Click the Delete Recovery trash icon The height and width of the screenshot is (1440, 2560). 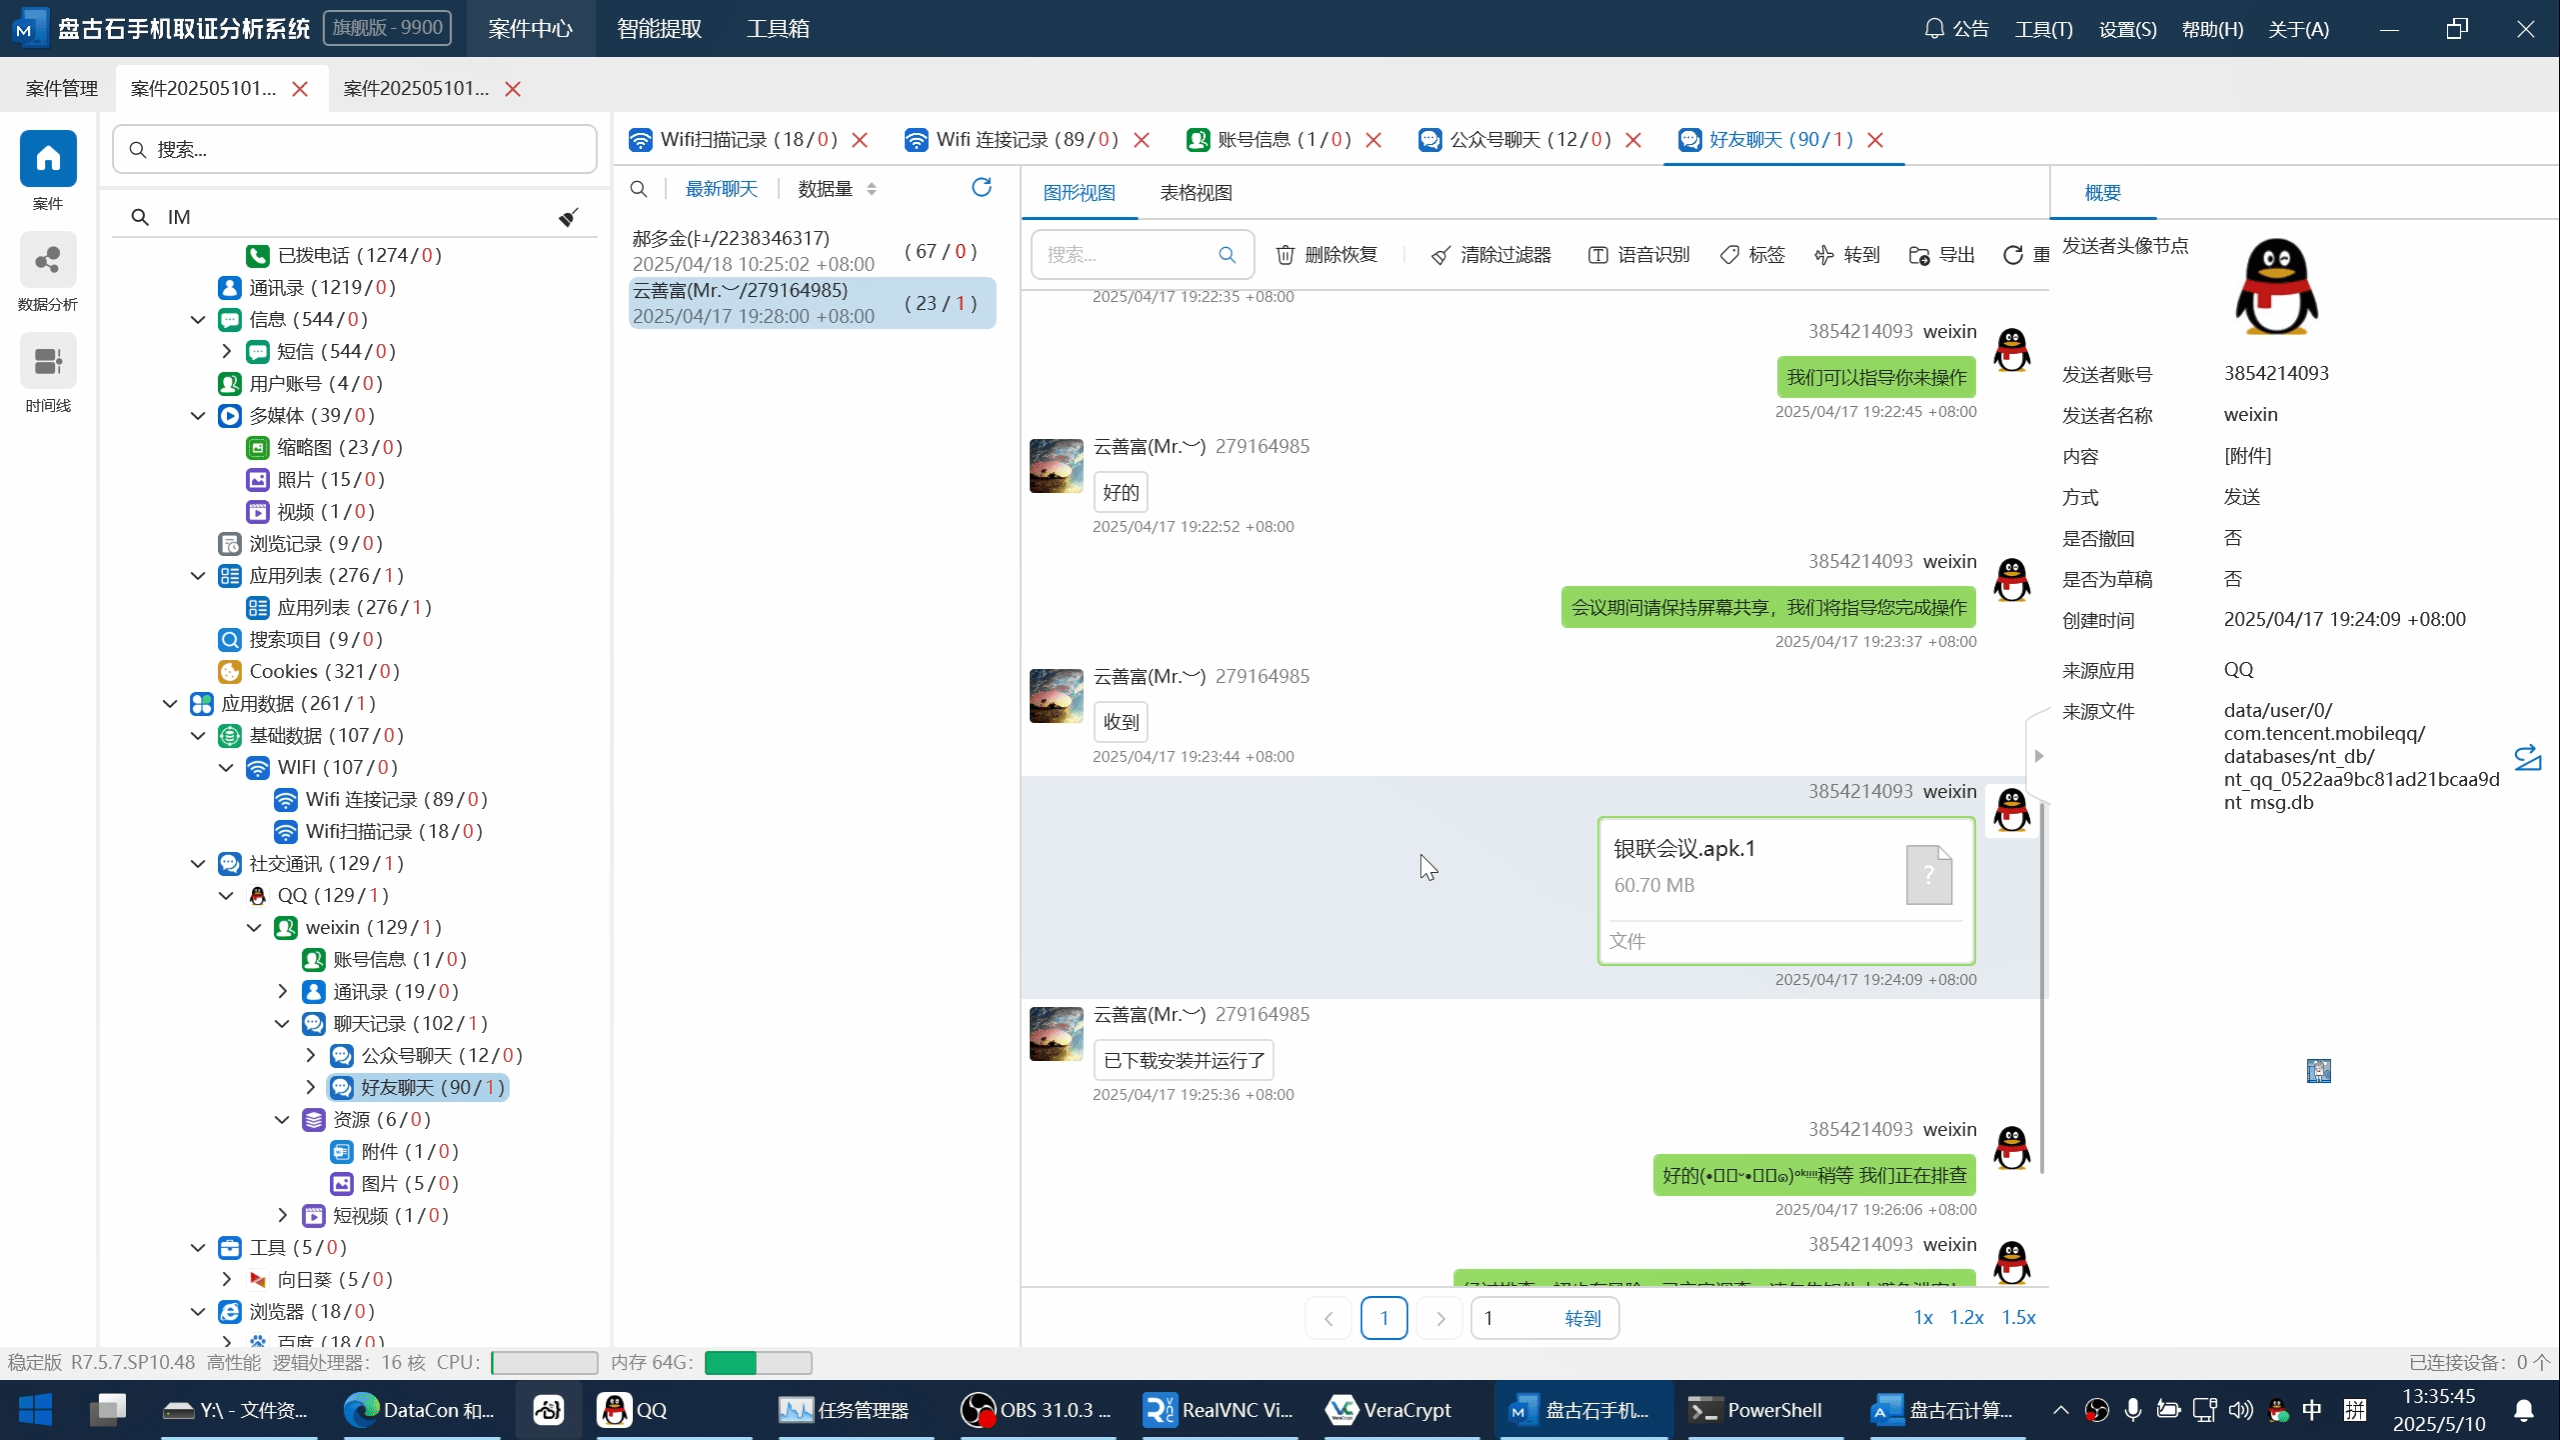1285,255
